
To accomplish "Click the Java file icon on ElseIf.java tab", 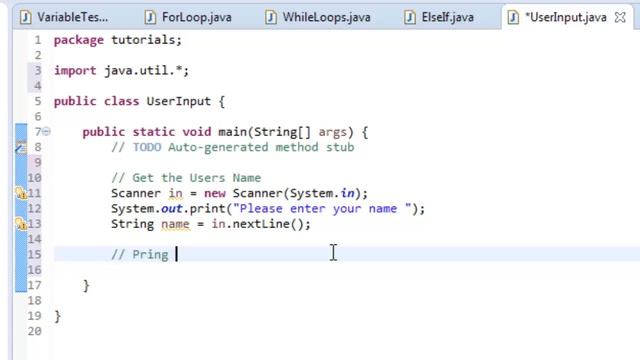I will click(410, 17).
